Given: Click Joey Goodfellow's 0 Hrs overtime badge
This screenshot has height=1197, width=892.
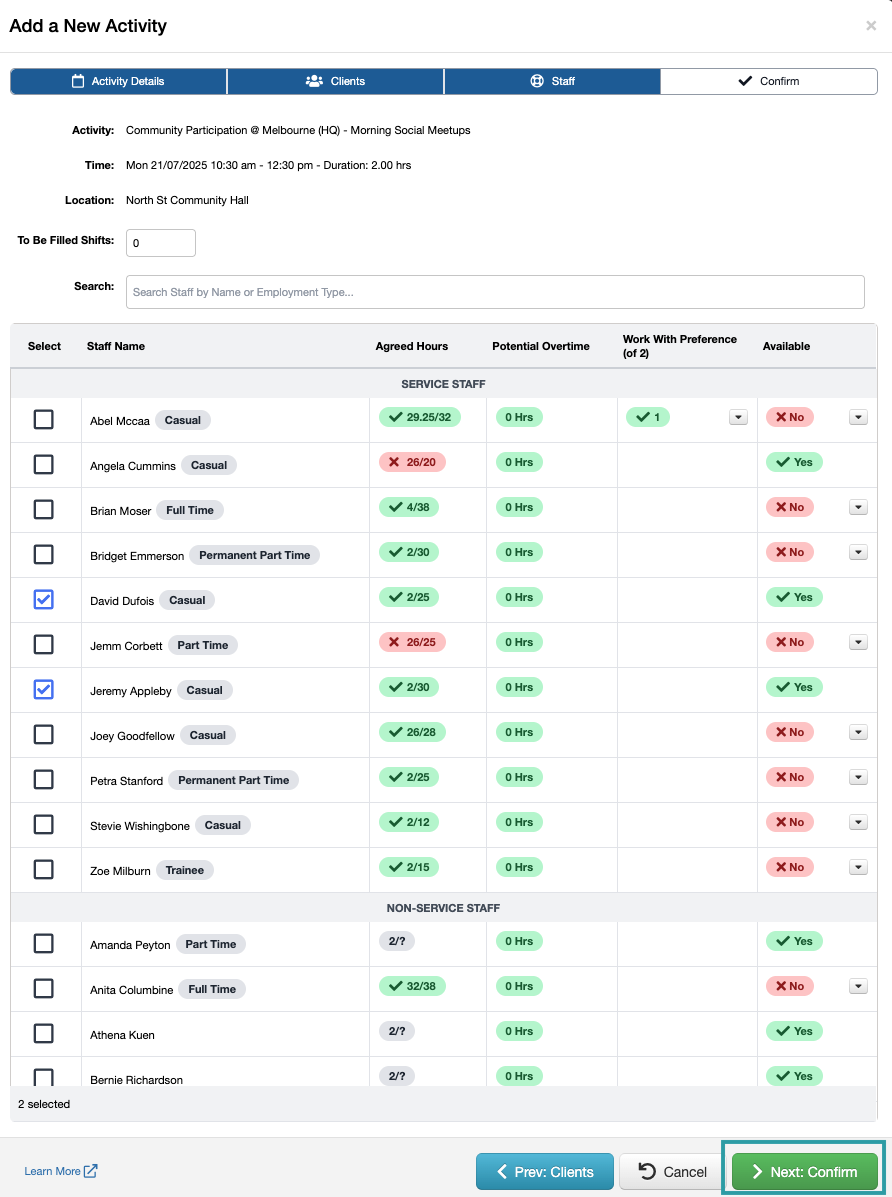Looking at the screenshot, I should [519, 732].
